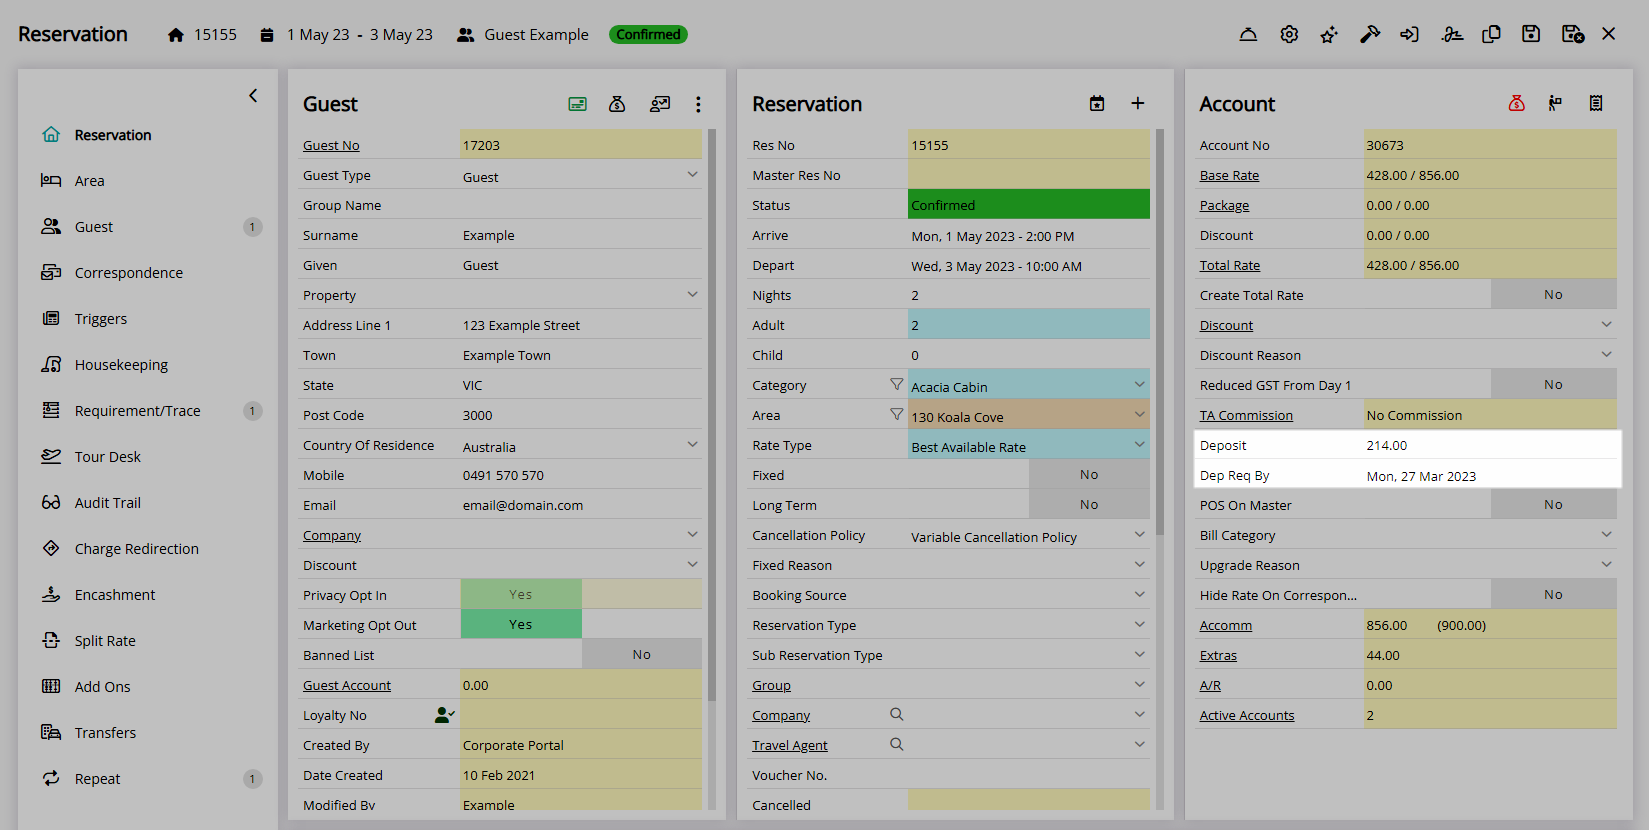This screenshot has width=1649, height=830.
Task: Click the Reservation panel vertical scrollbar
Action: [1160, 332]
